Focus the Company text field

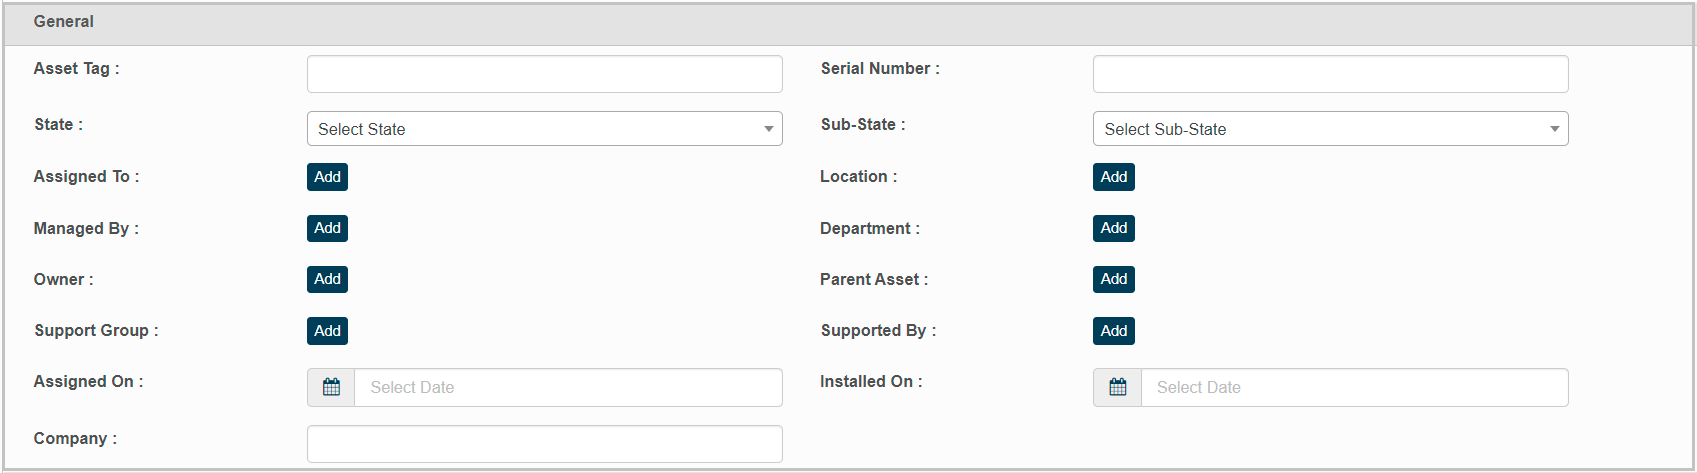544,444
